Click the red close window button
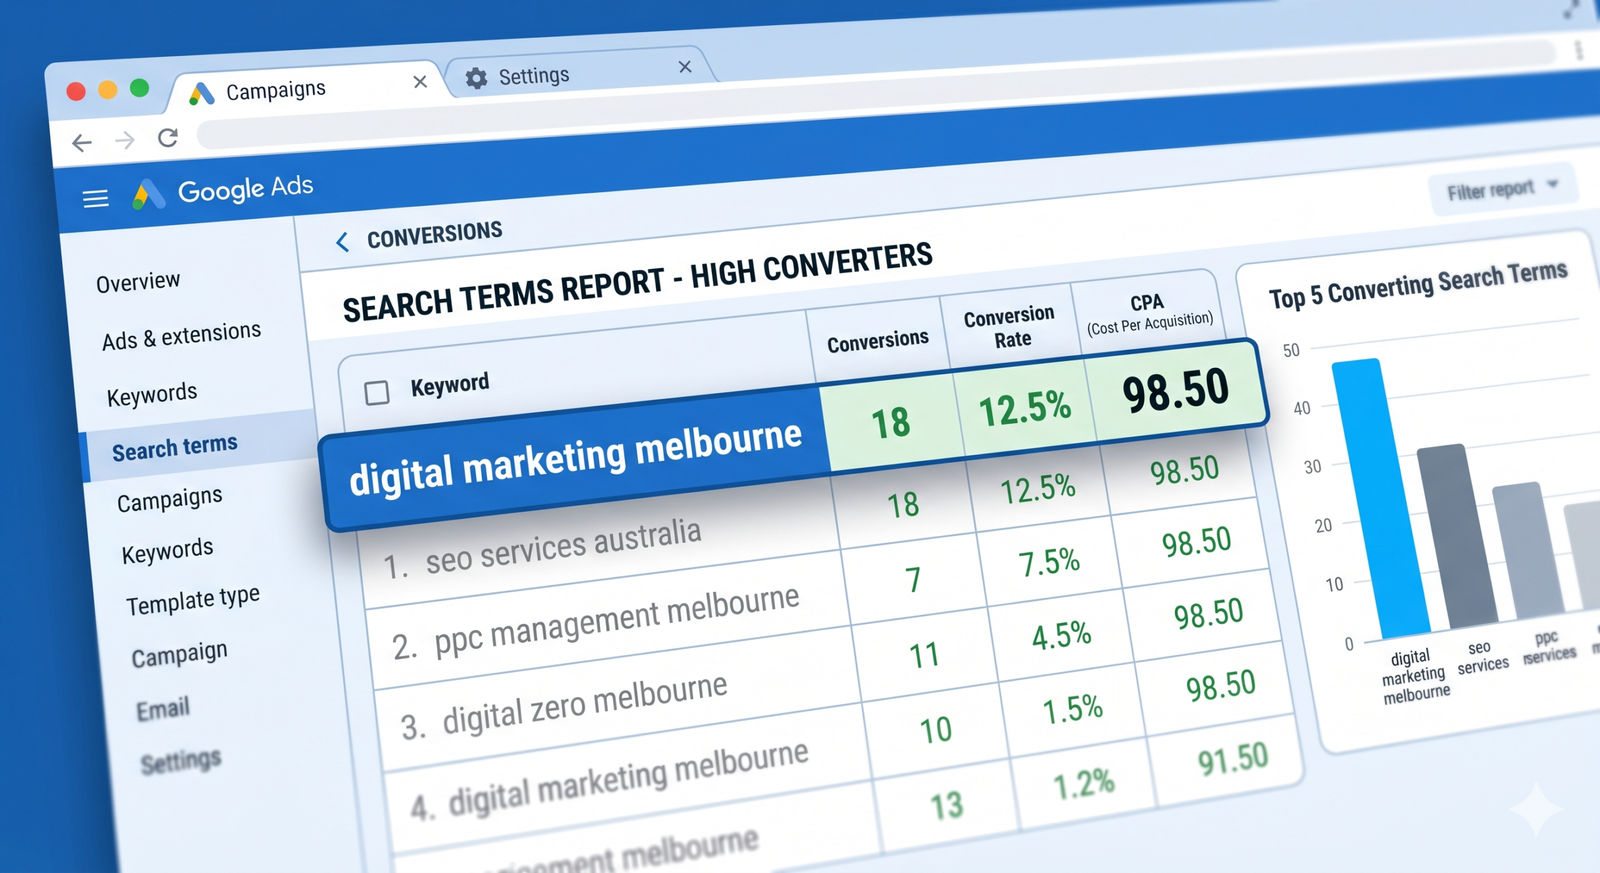The width and height of the screenshot is (1600, 873). pos(76,91)
